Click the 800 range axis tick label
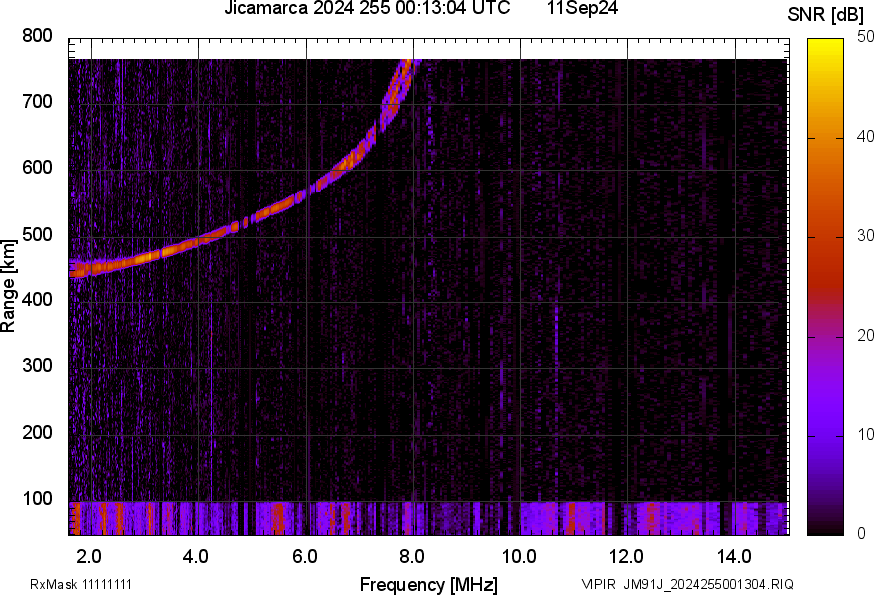 37,37
